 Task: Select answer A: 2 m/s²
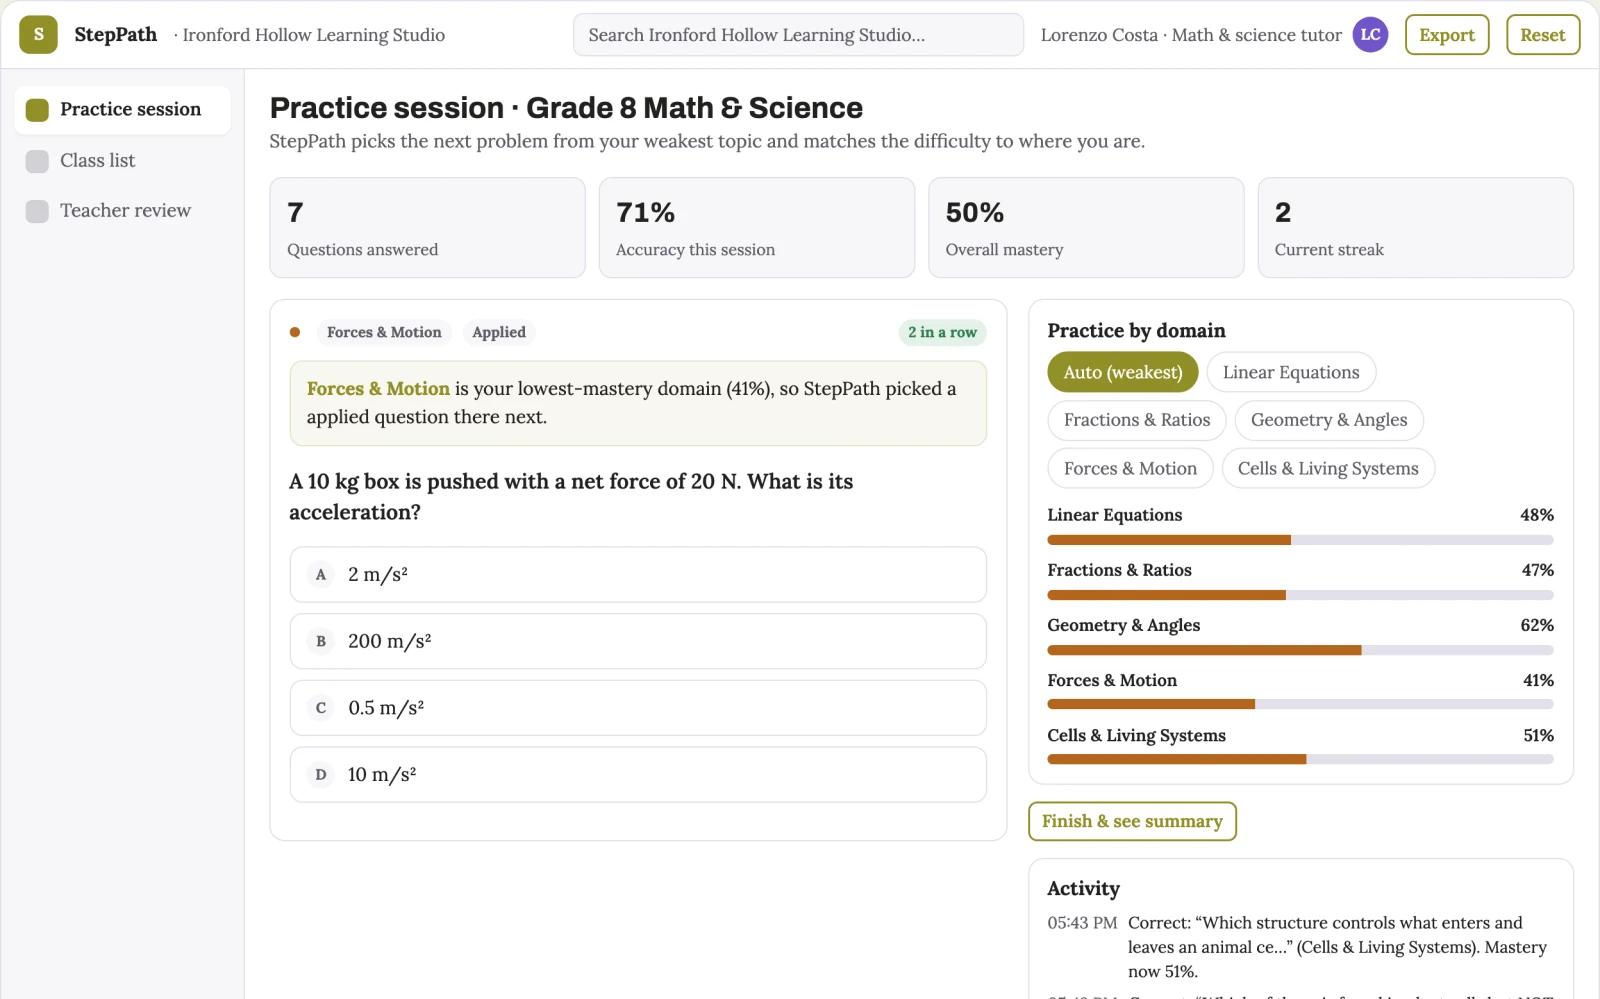tap(638, 574)
